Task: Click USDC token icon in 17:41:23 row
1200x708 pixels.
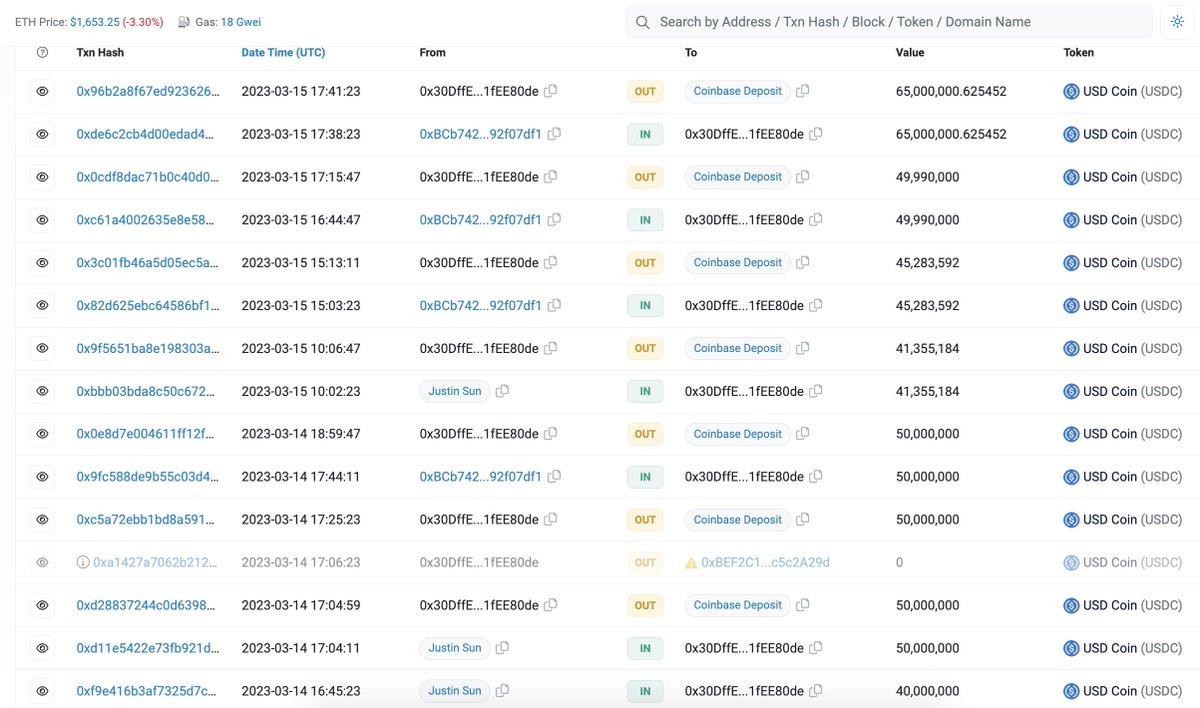Action: tap(1071, 91)
